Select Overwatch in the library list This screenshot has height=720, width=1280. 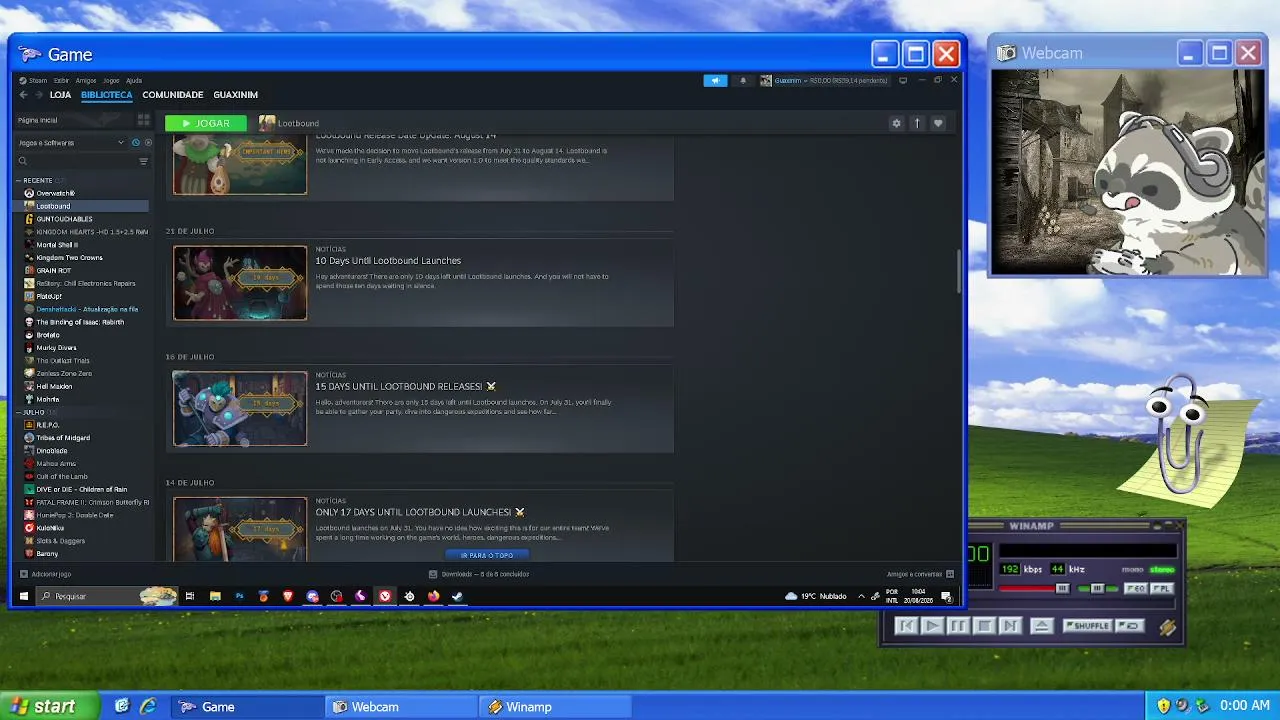56,193
